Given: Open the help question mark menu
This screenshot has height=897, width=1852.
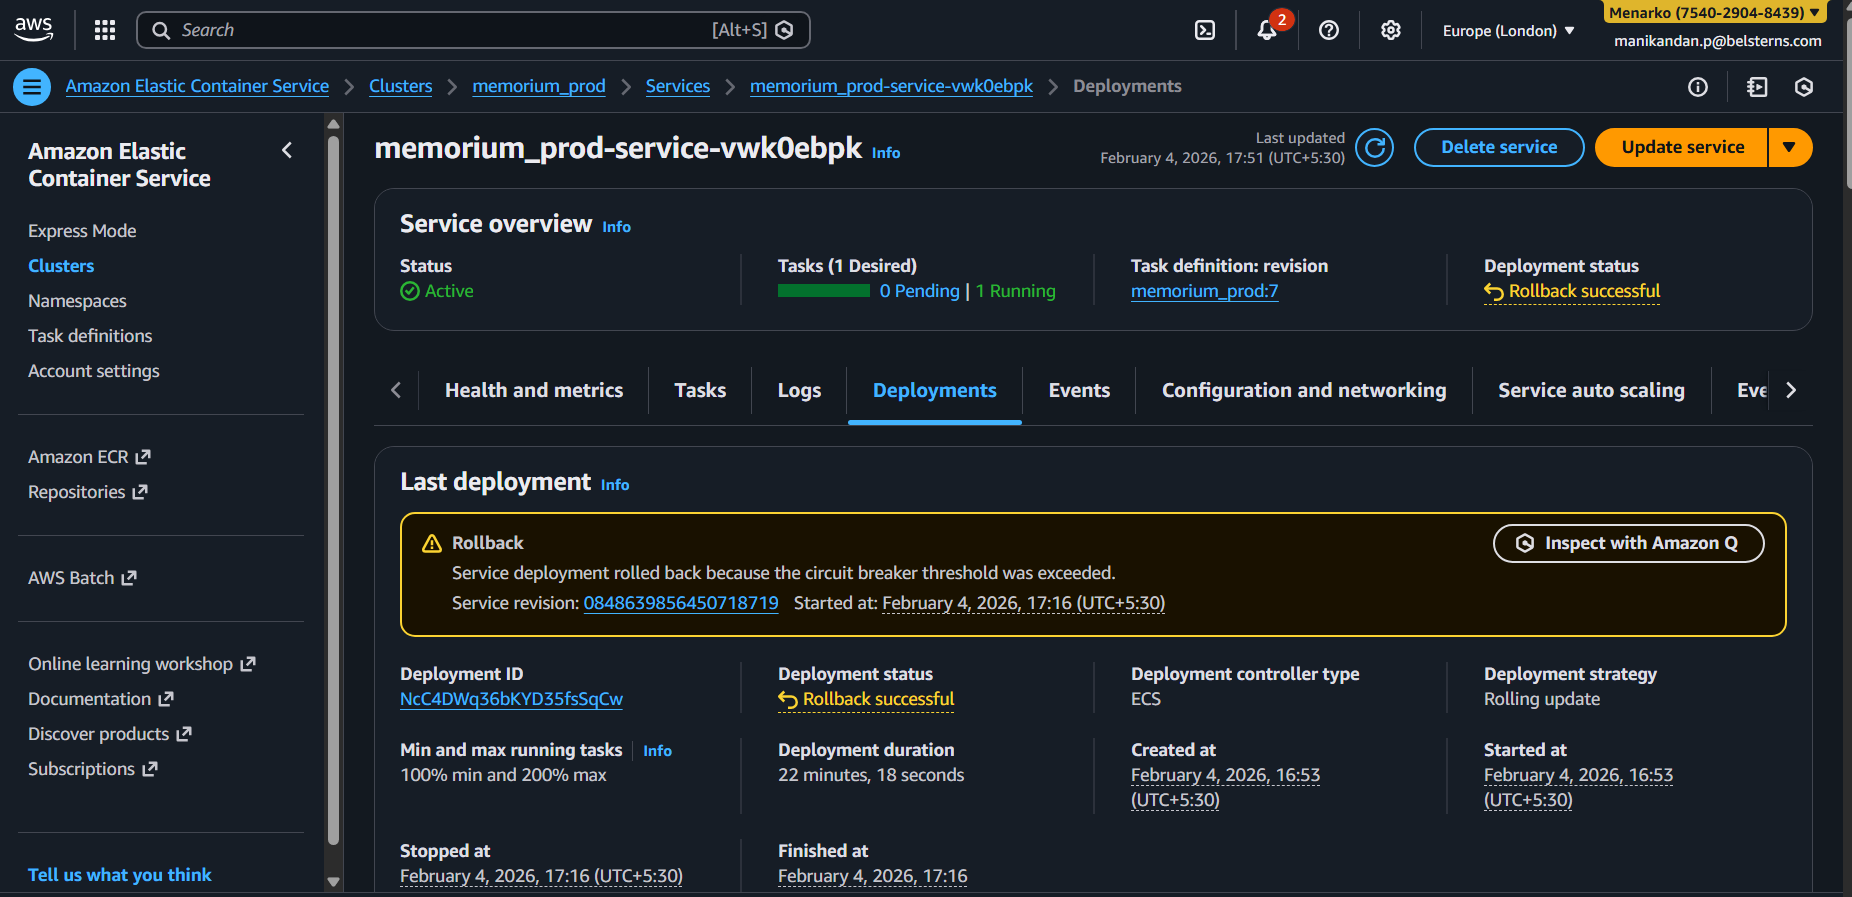Looking at the screenshot, I should 1329,30.
